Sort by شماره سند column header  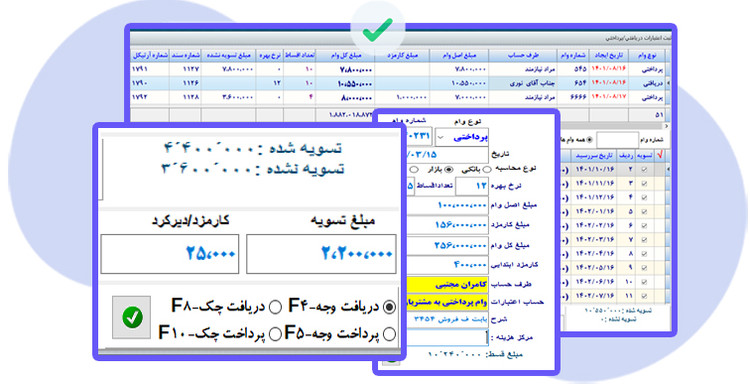pos(185,55)
